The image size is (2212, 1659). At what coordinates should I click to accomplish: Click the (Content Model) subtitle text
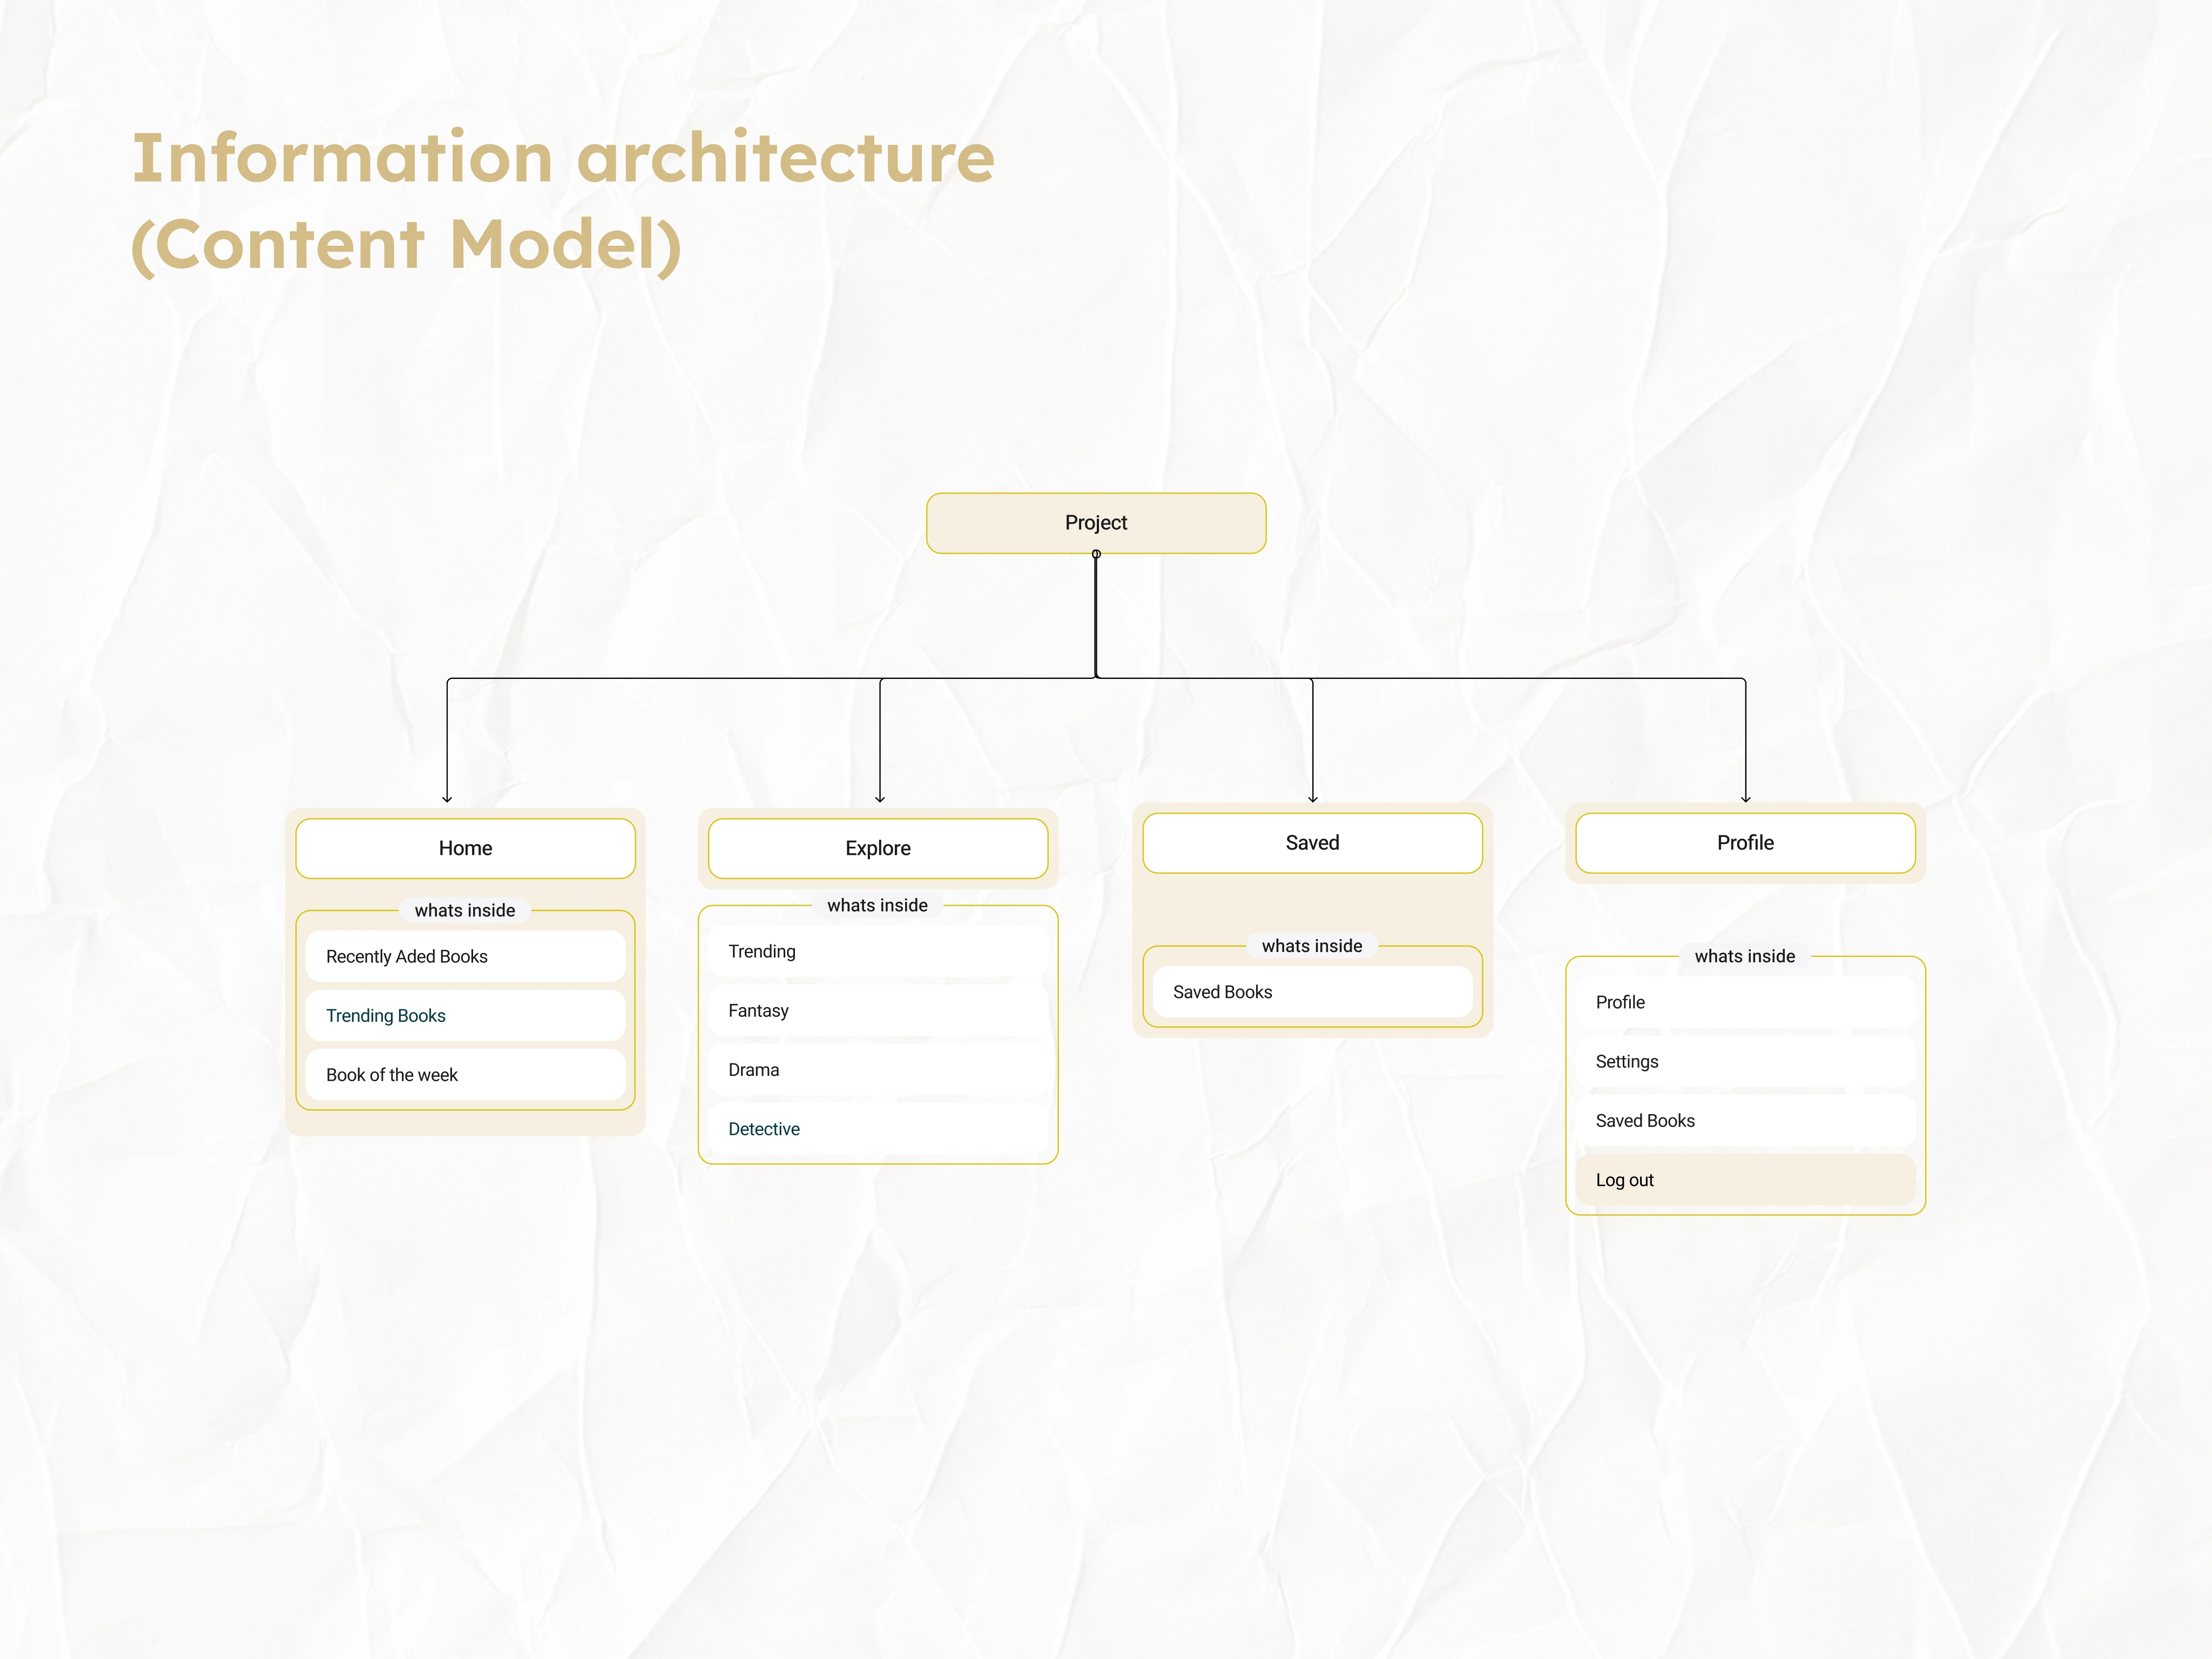click(407, 245)
